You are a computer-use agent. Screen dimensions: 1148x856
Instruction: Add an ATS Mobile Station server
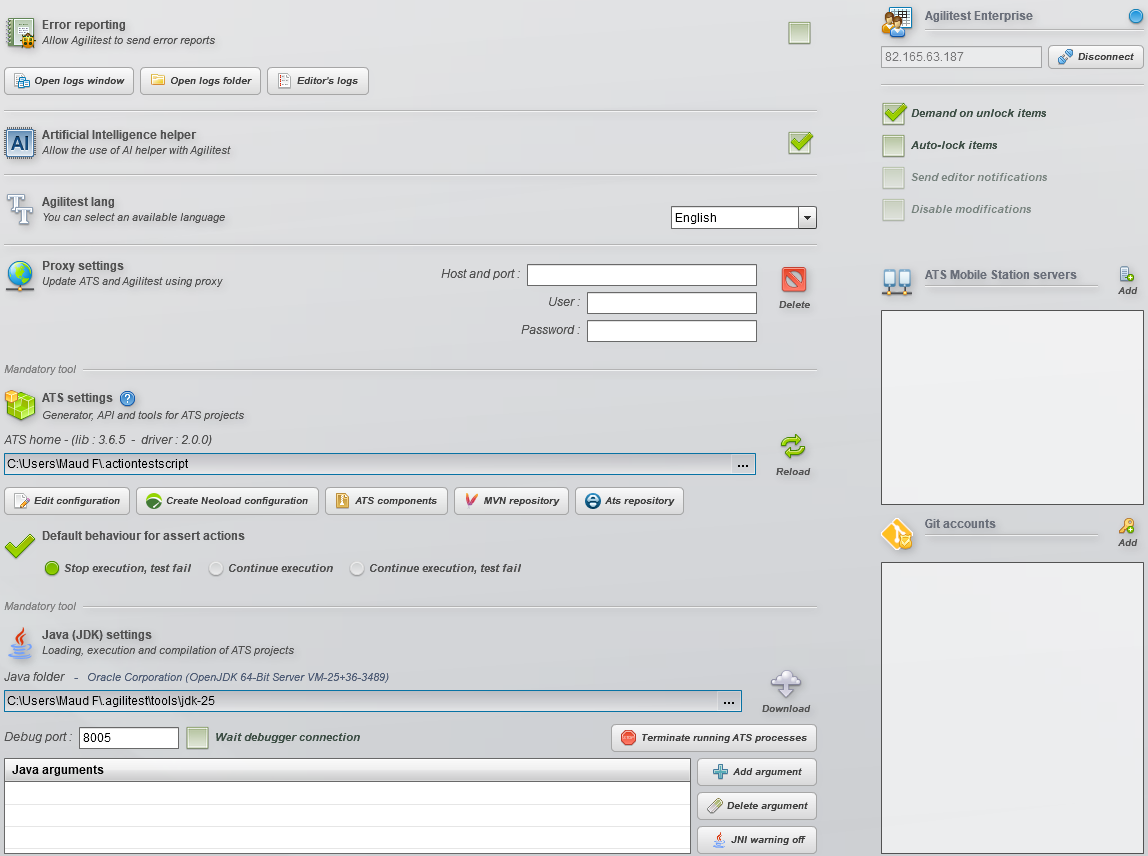[x=1127, y=281]
